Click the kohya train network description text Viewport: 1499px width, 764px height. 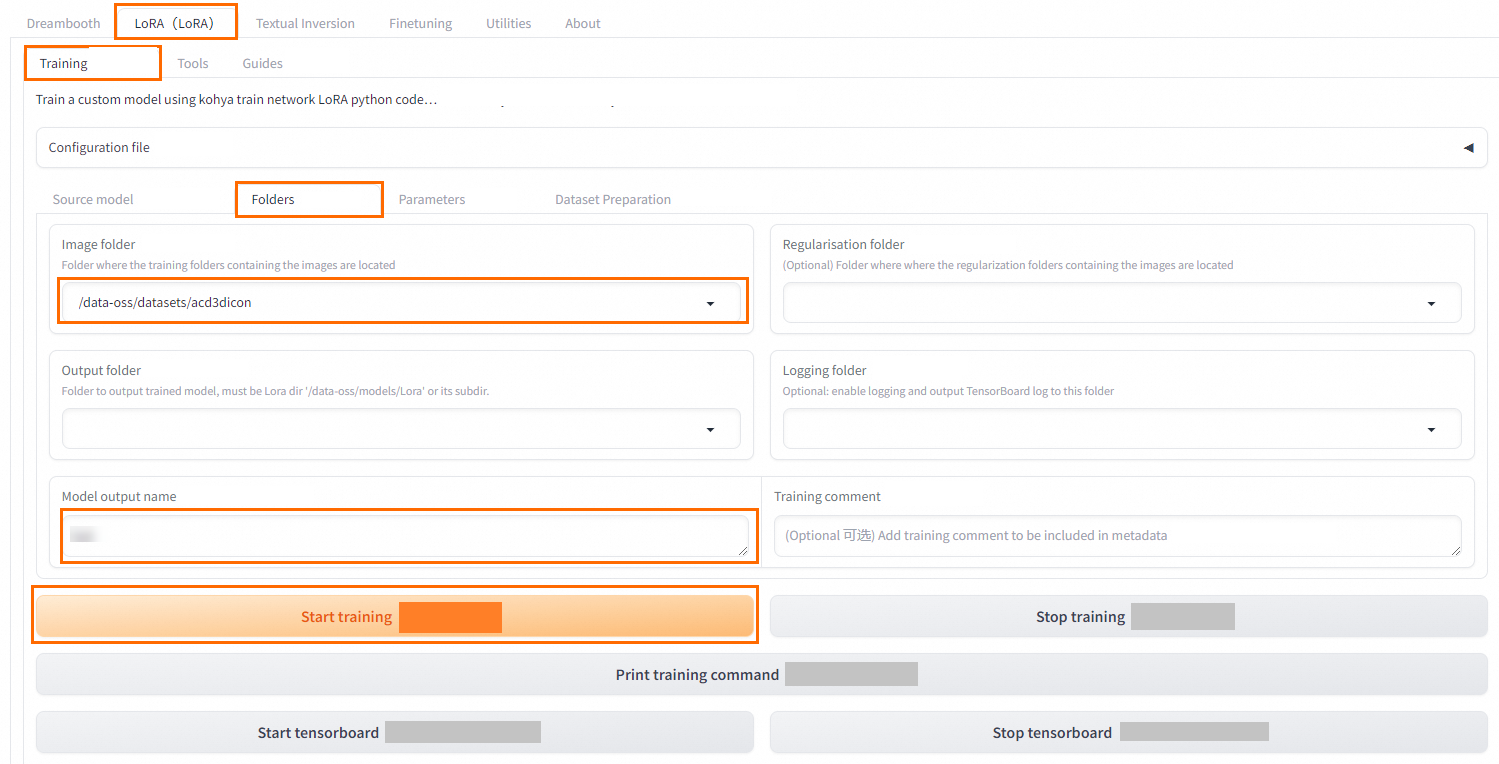tap(236, 100)
